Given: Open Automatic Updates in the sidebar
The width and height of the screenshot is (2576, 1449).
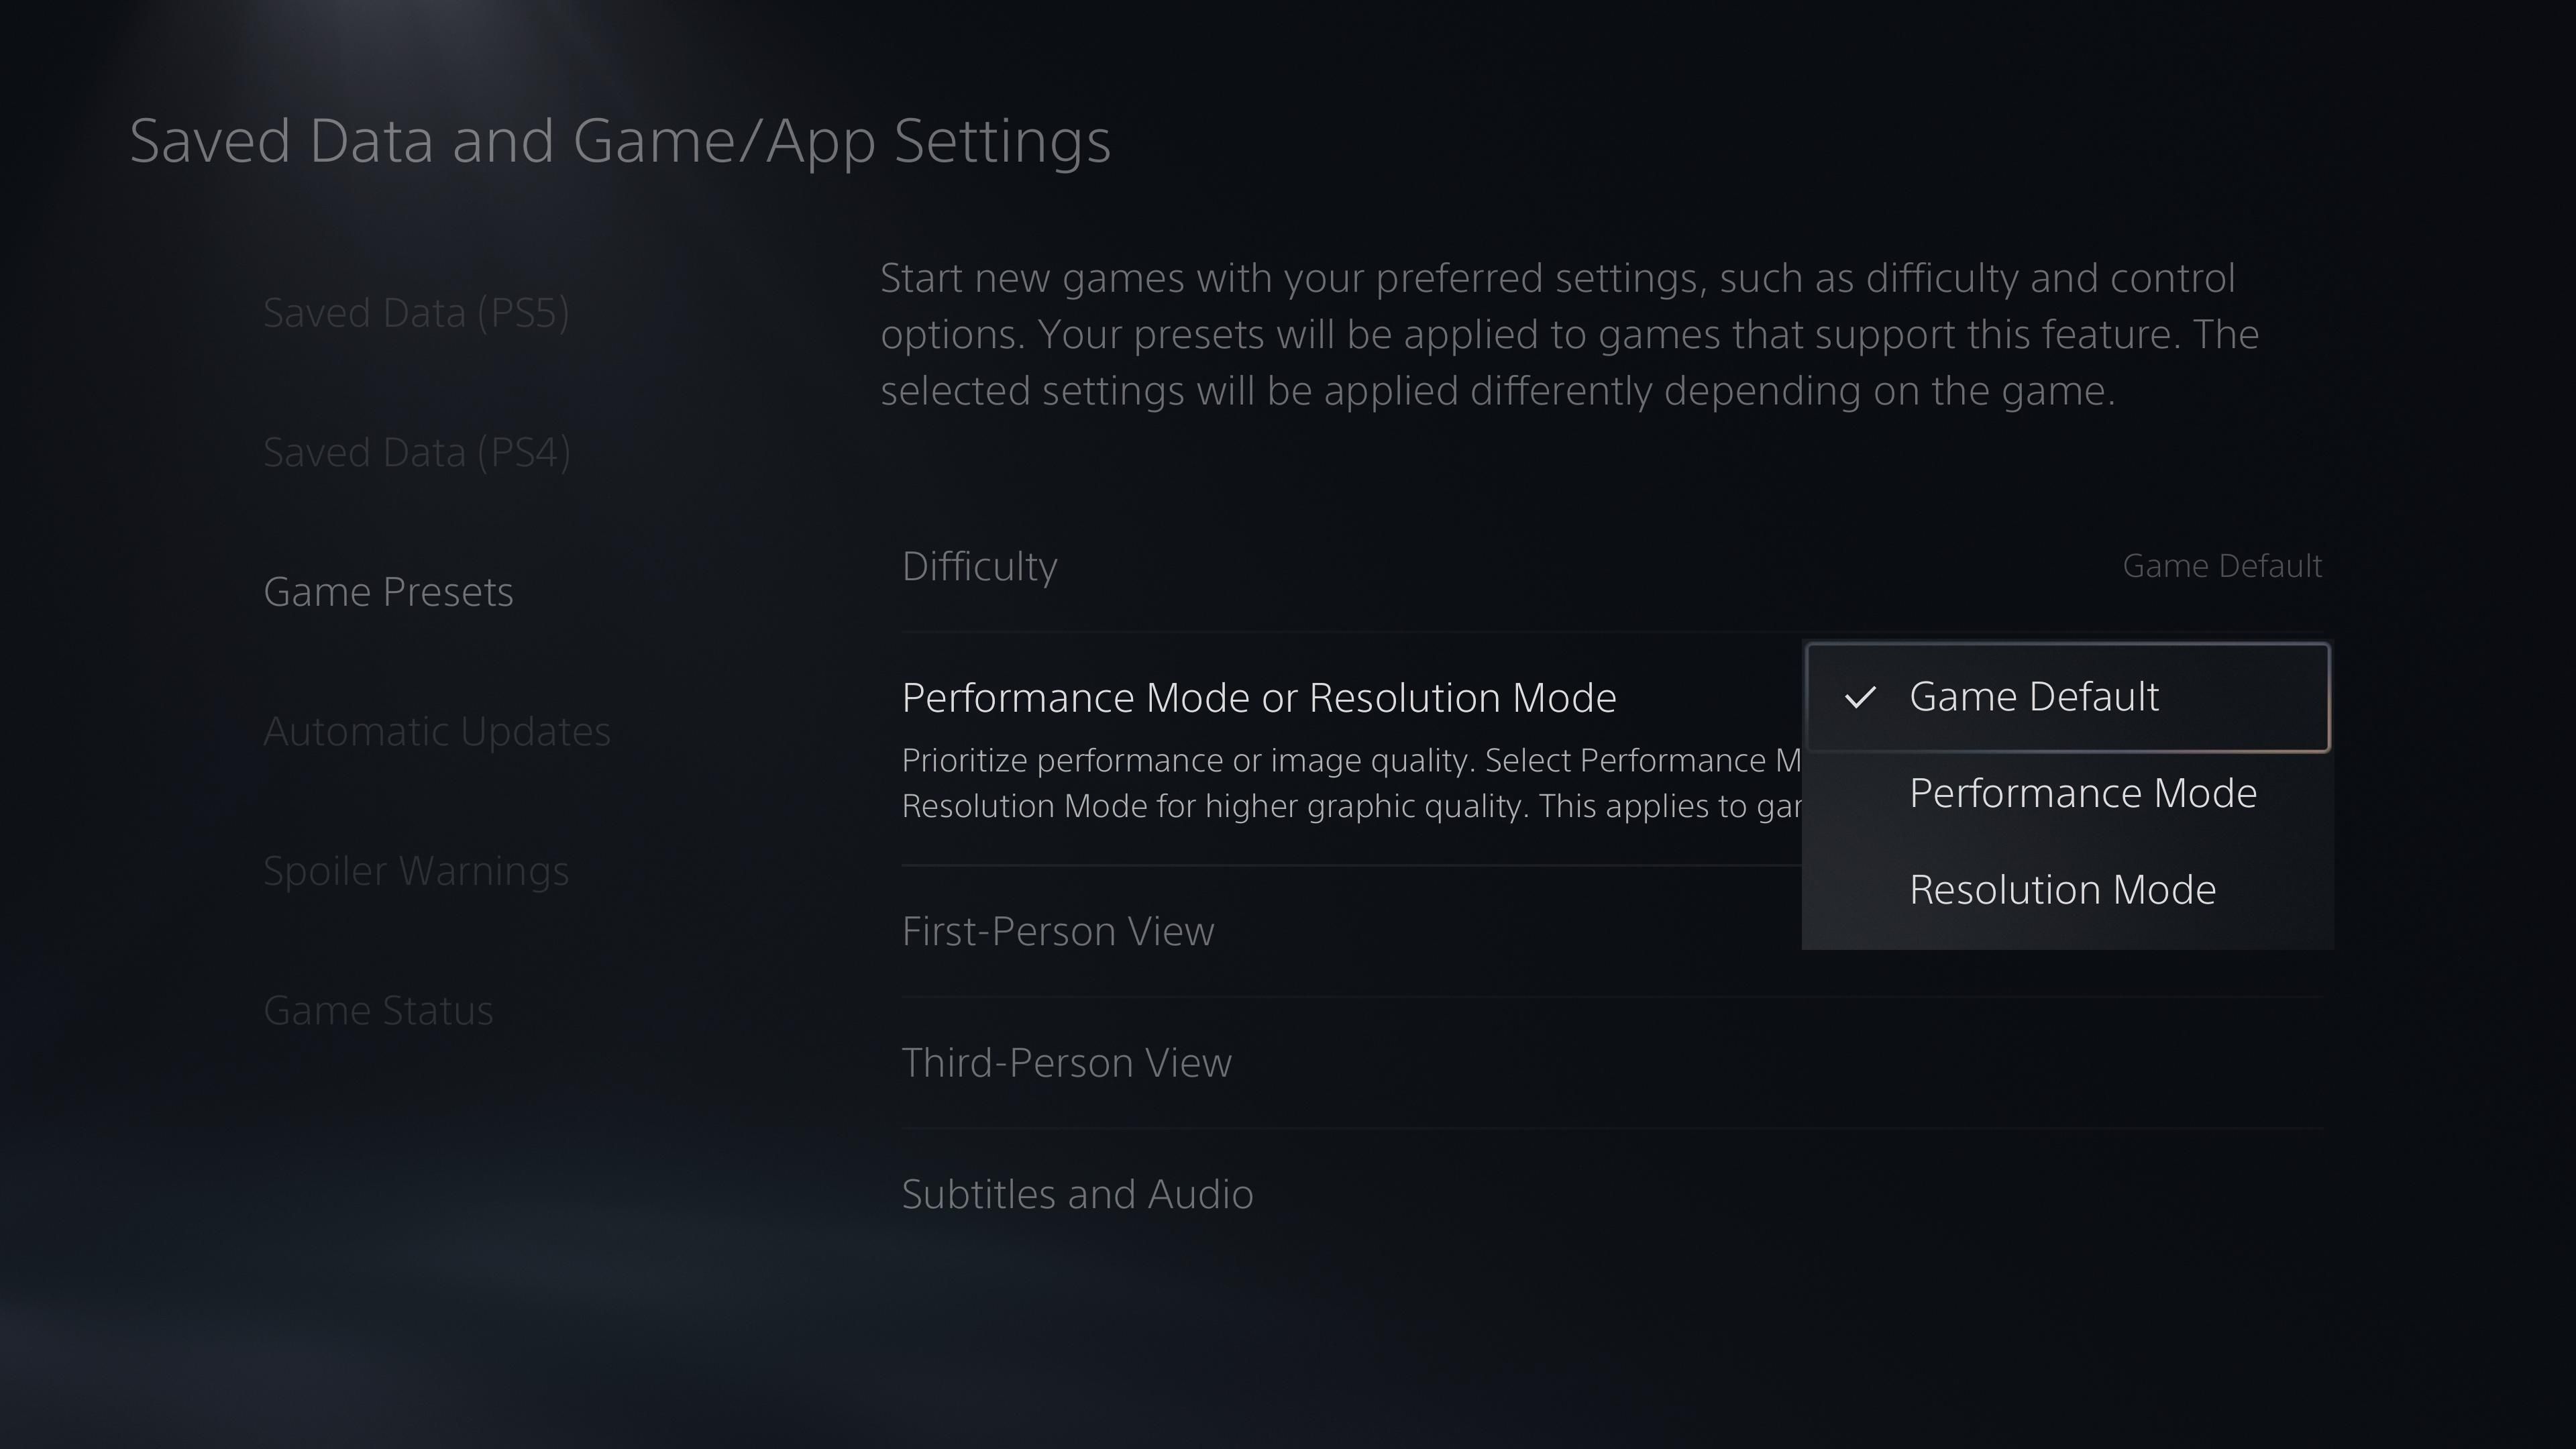Looking at the screenshot, I should (x=436, y=731).
